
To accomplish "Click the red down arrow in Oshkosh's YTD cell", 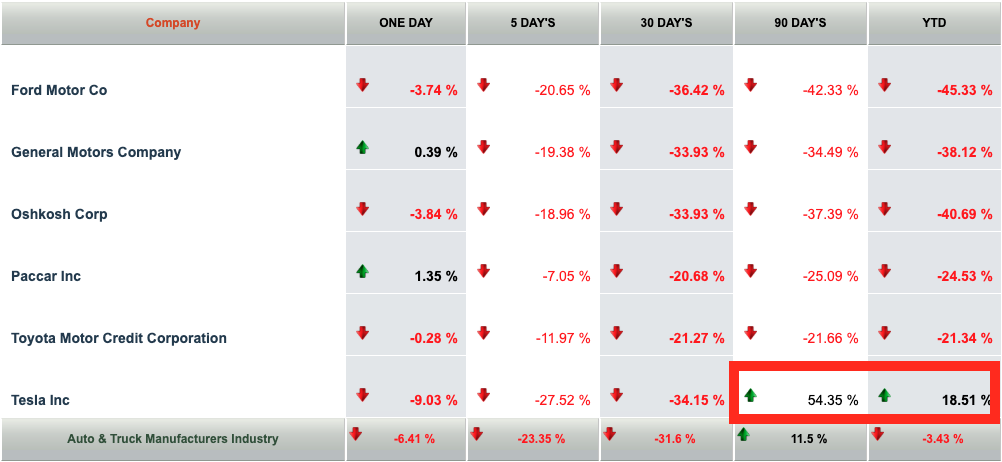I will pyautogui.click(x=884, y=209).
